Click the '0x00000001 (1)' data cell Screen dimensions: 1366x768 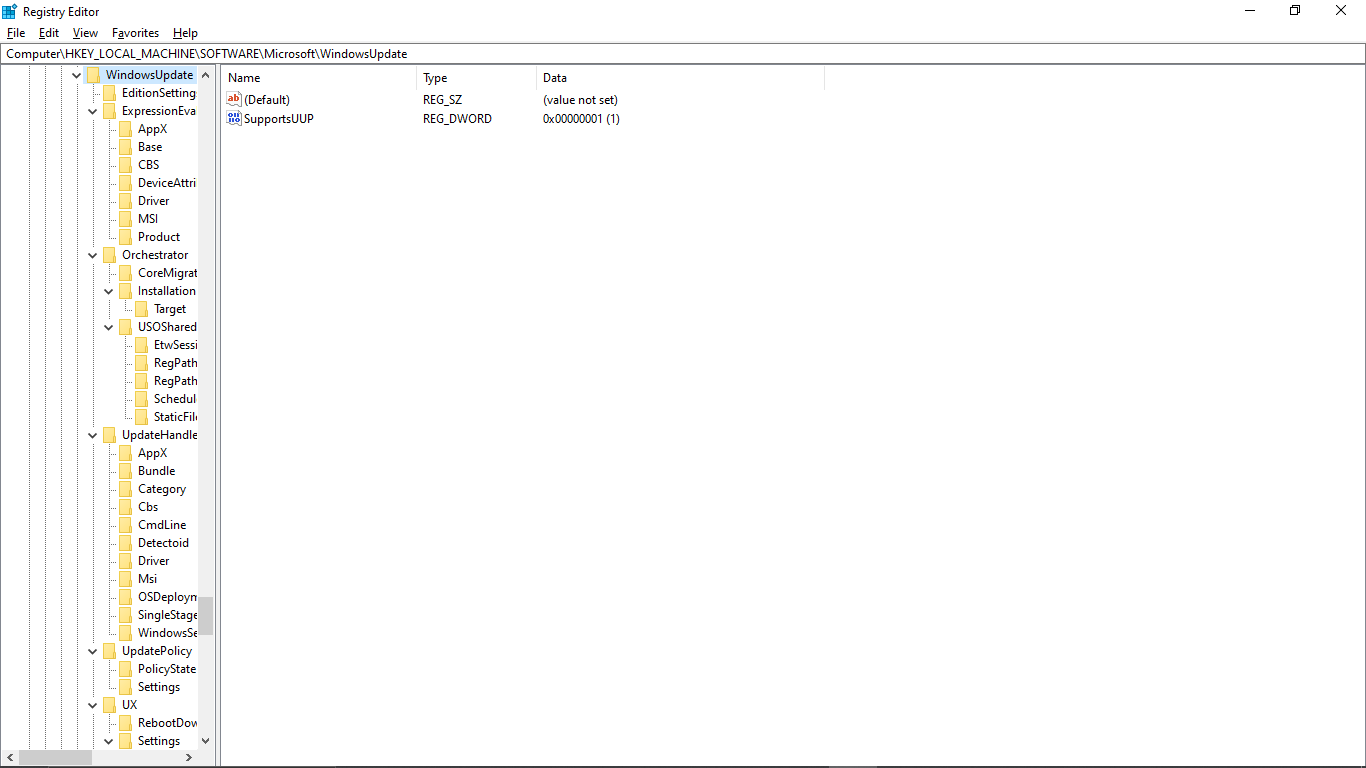(581, 119)
